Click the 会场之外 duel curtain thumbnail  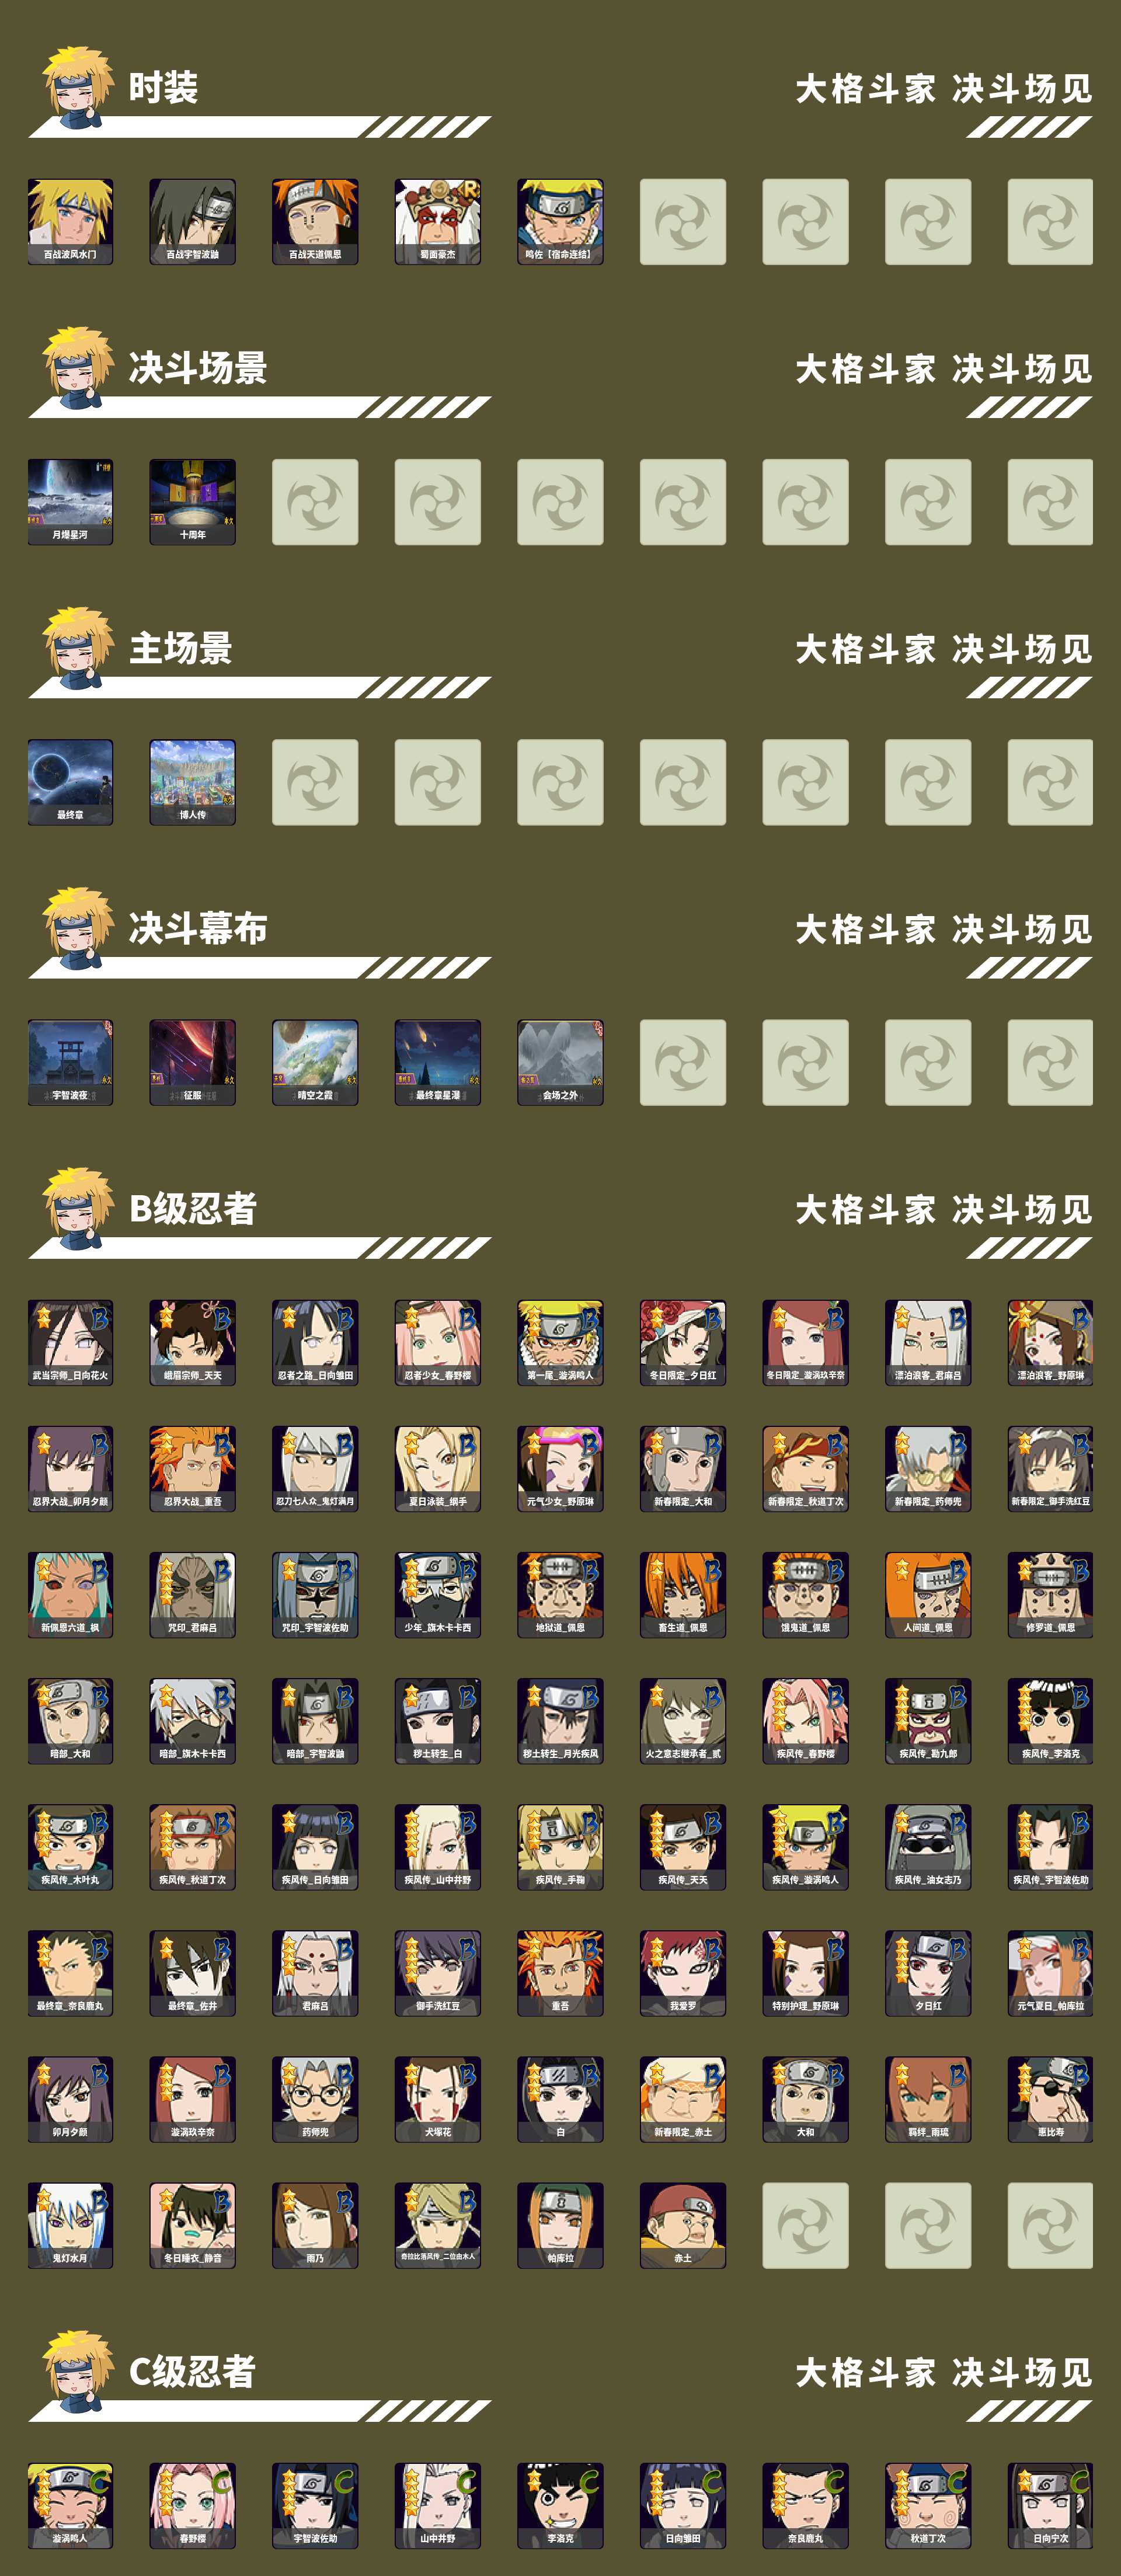[x=560, y=1062]
